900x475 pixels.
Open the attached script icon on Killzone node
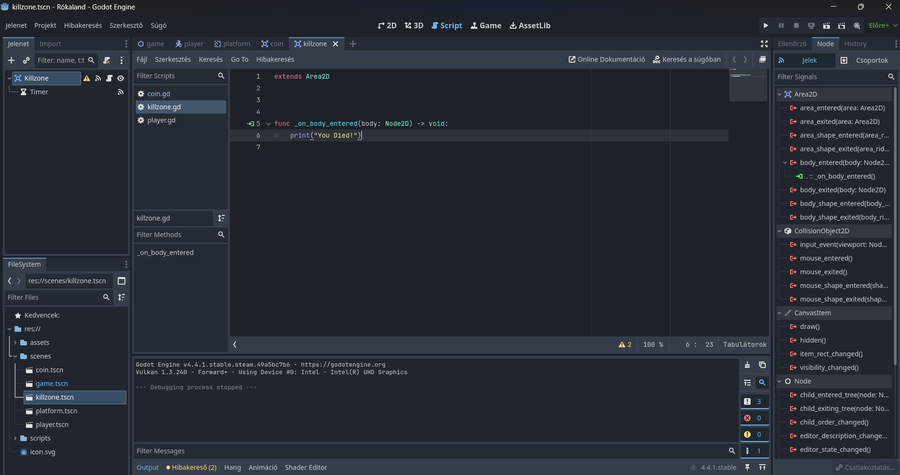(109, 78)
